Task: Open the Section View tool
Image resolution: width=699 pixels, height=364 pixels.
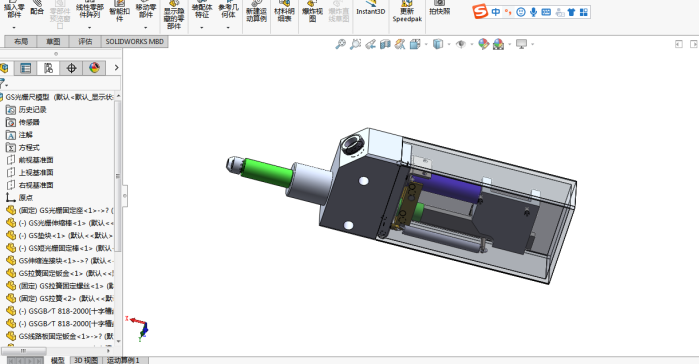Action: tap(385, 44)
